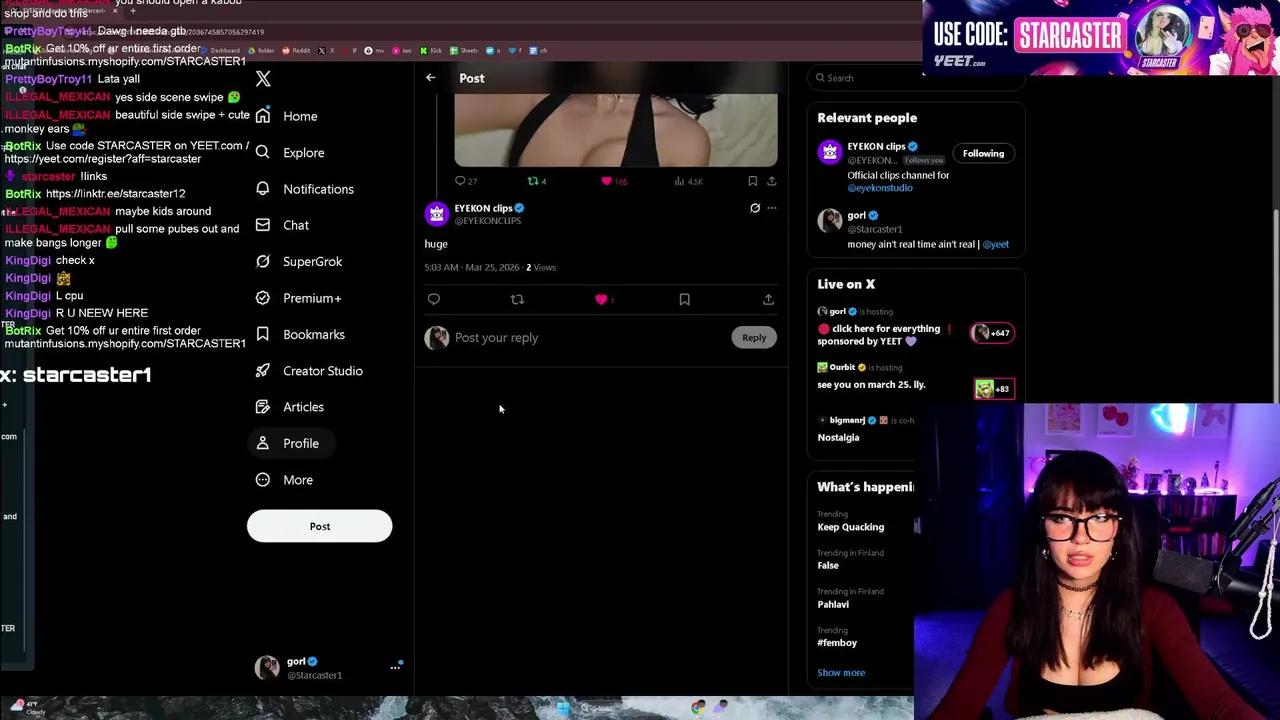
Task: Open Articles in the sidebar
Action: click(x=289, y=407)
